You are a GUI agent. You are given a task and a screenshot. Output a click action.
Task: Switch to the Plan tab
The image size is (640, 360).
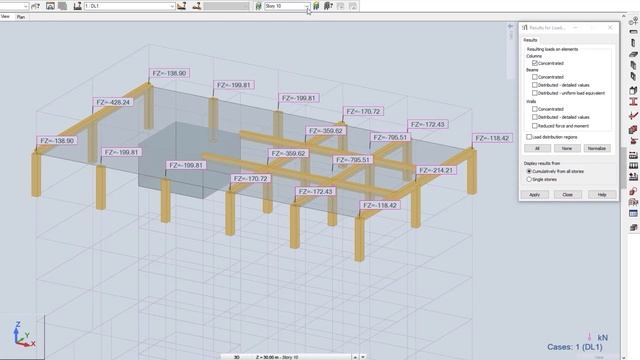coord(21,17)
